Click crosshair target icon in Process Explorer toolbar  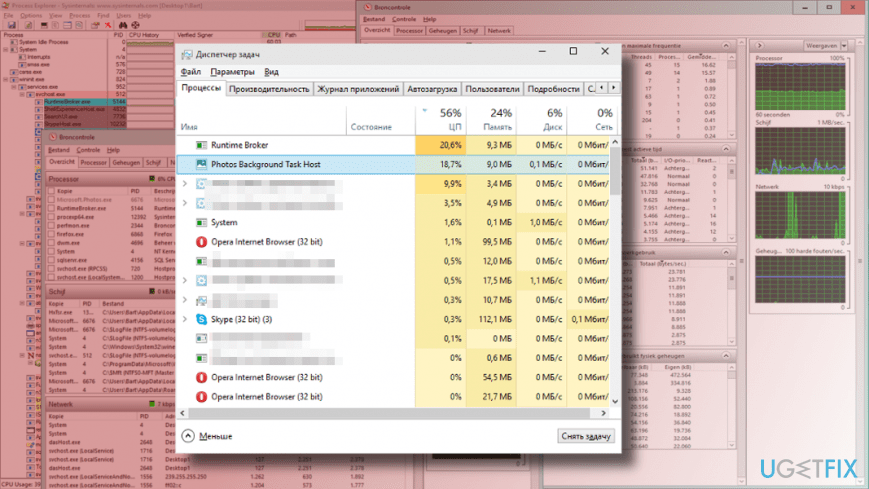[x=135, y=25]
